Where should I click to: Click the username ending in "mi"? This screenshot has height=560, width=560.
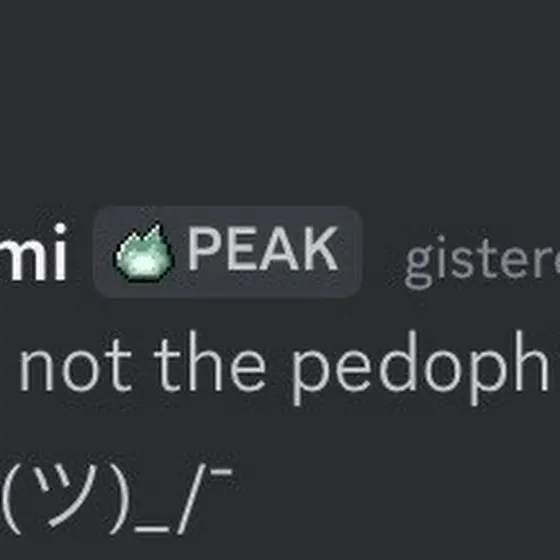pyautogui.click(x=33, y=251)
